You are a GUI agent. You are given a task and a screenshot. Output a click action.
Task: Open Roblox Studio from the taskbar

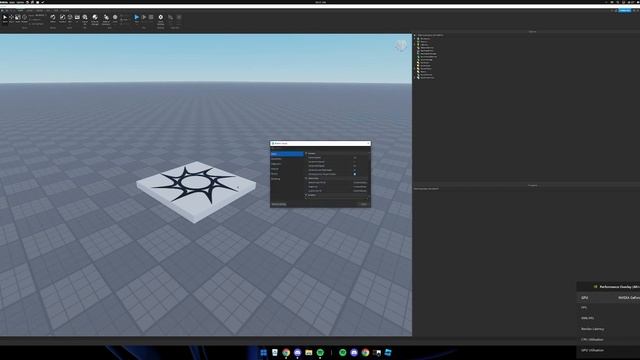(x=388, y=352)
